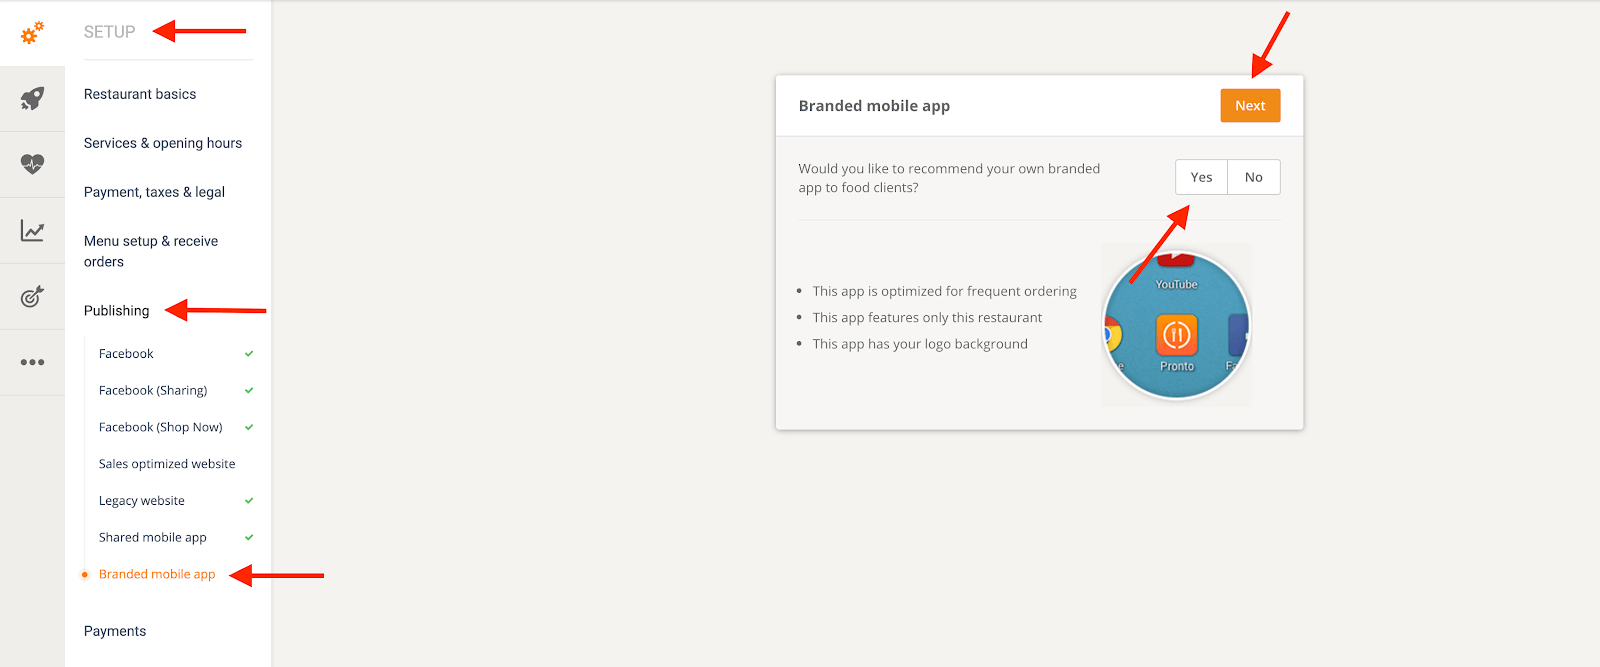Image resolution: width=1600 pixels, height=667 pixels.
Task: Open the rocket icon in sidebar
Action: [32, 98]
